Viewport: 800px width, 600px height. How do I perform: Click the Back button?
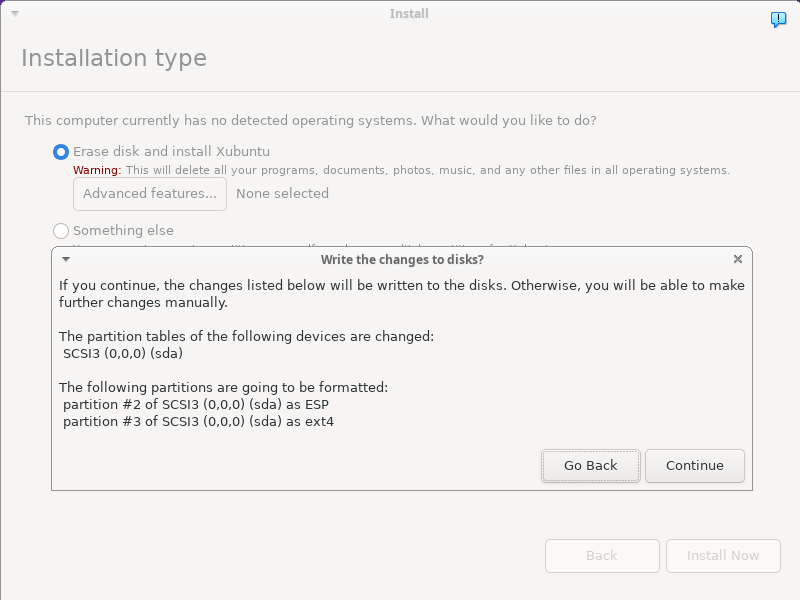coord(602,556)
